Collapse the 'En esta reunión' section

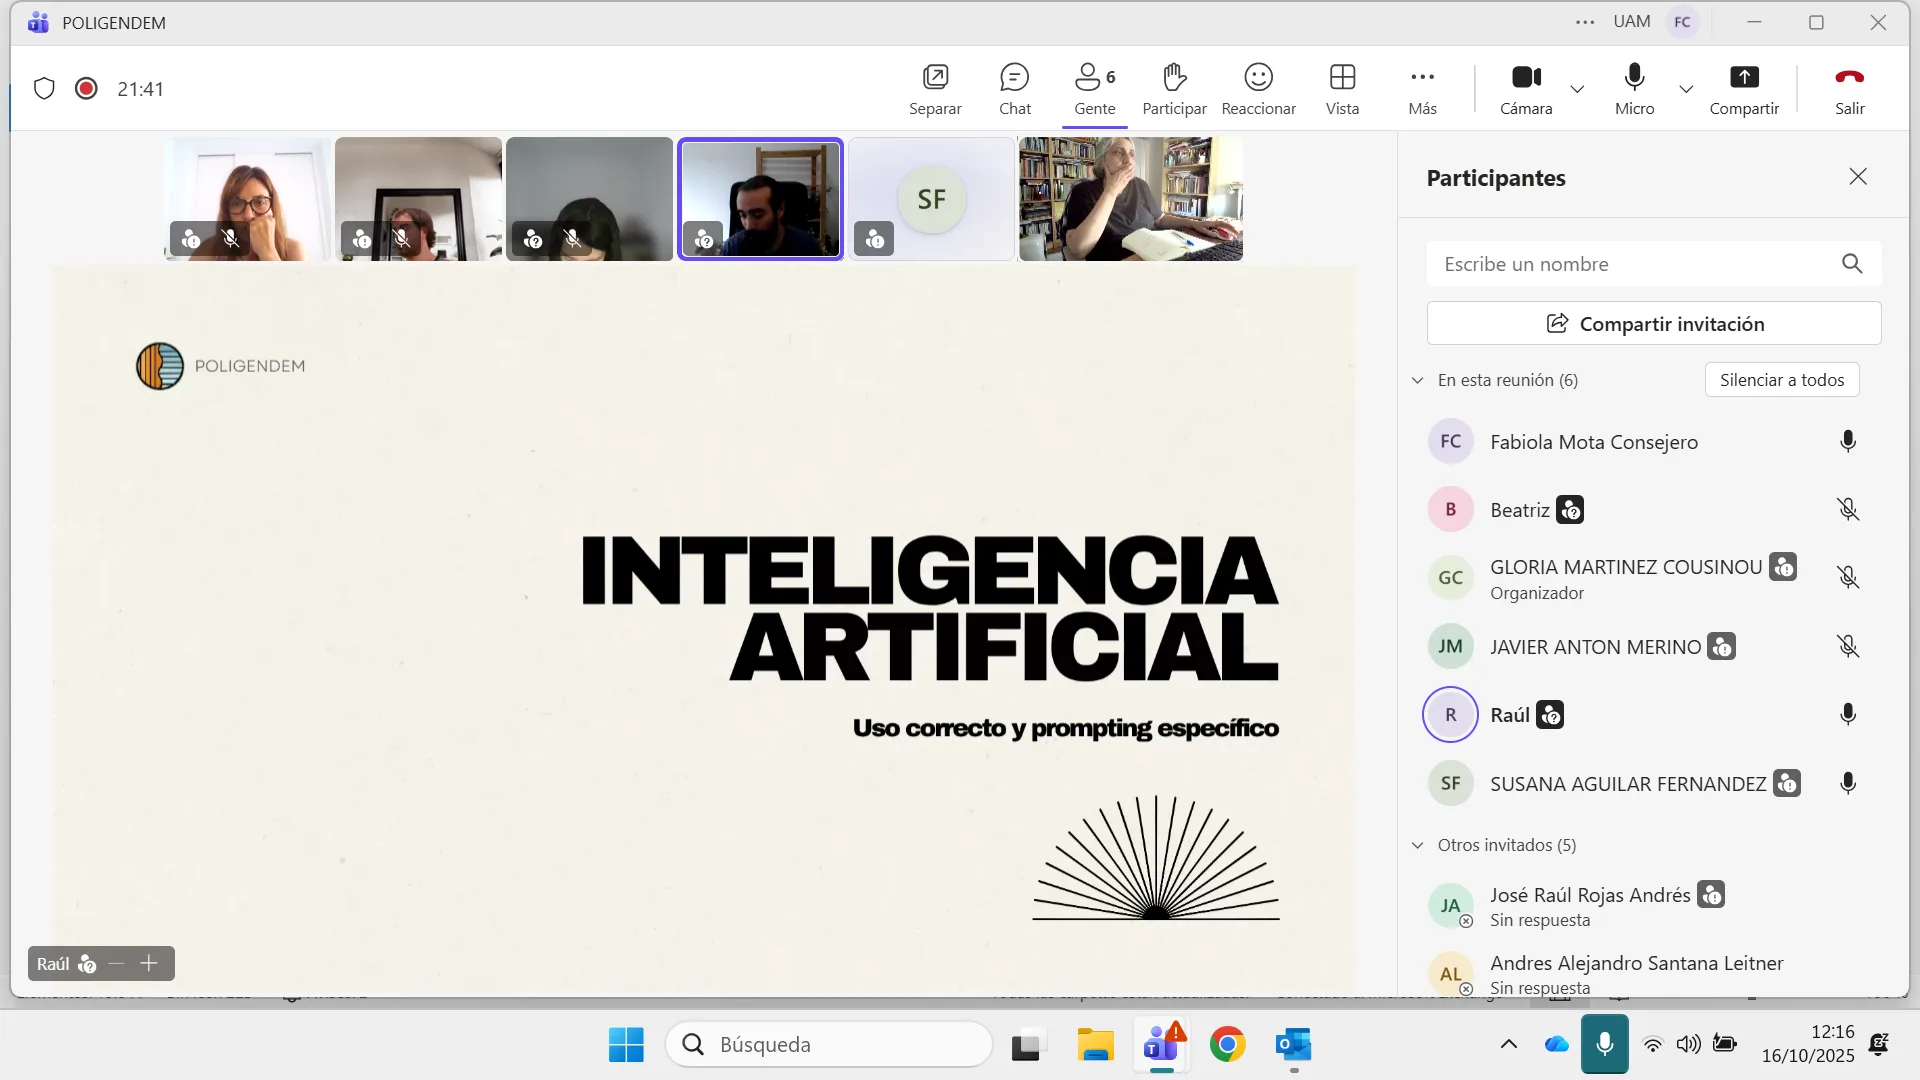[1417, 380]
